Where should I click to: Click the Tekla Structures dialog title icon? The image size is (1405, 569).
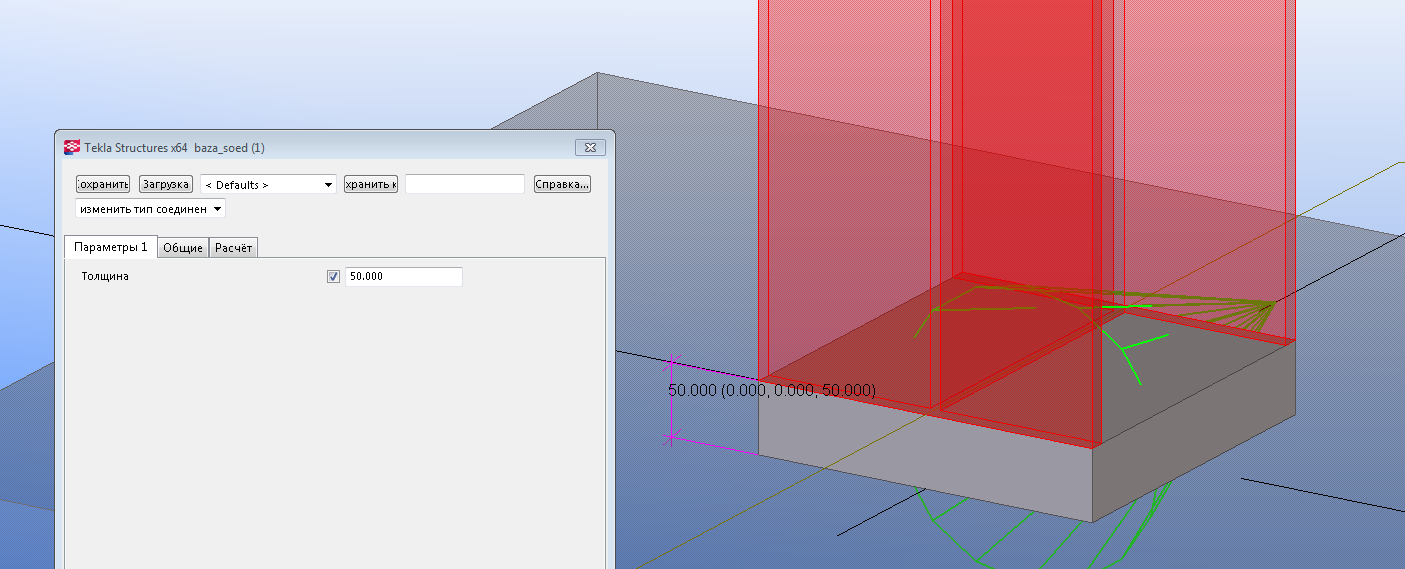[x=73, y=148]
